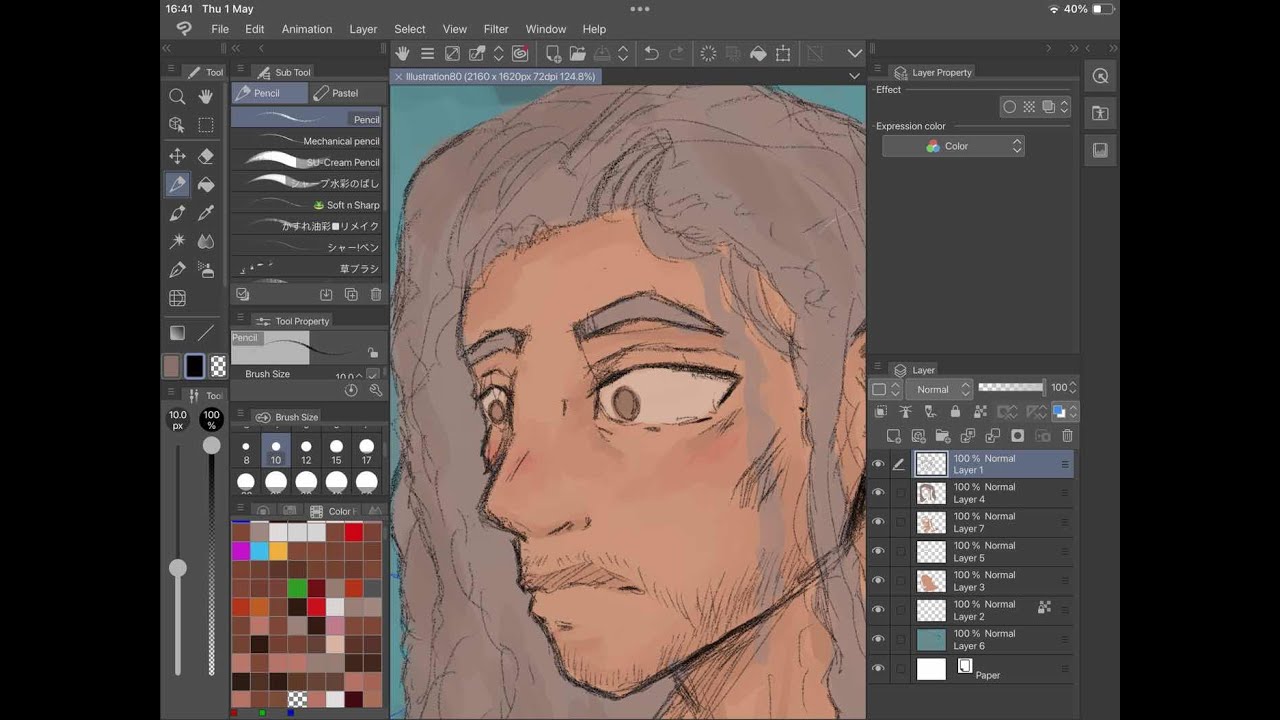This screenshot has height=720, width=1280.
Task: Open the File menu
Action: 220,29
